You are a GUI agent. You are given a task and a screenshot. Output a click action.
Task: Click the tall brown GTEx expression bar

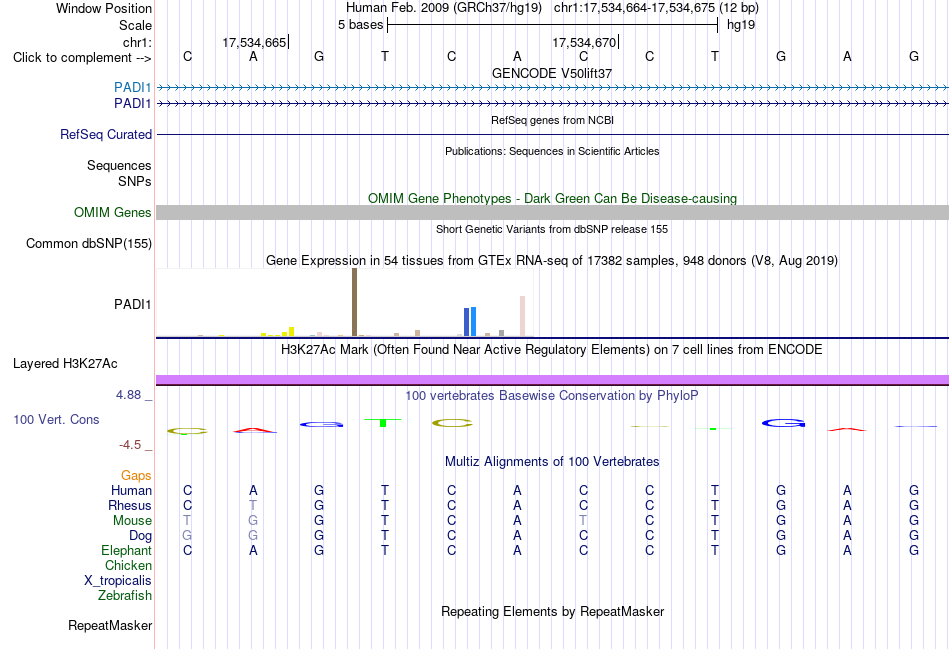354,302
